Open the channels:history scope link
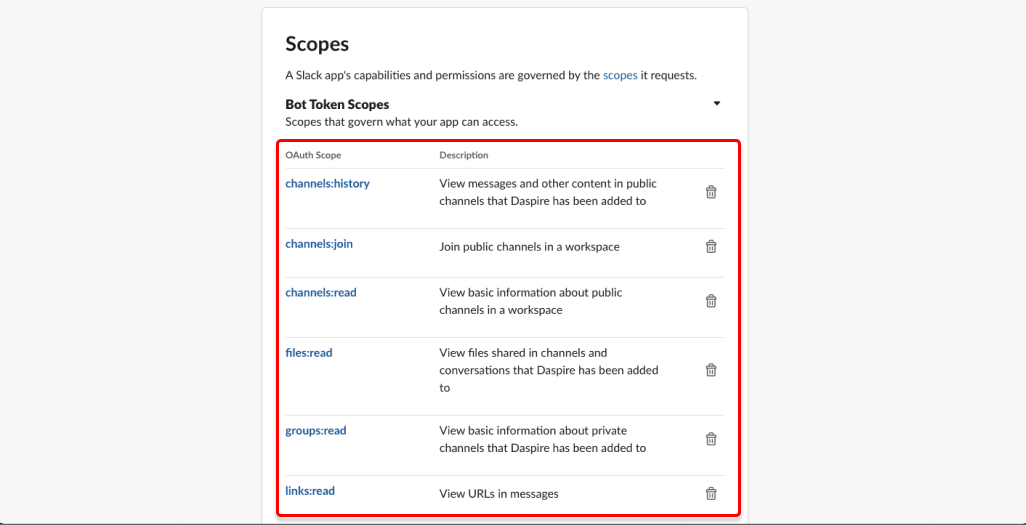Image resolution: width=1026 pixels, height=525 pixels. click(x=327, y=184)
